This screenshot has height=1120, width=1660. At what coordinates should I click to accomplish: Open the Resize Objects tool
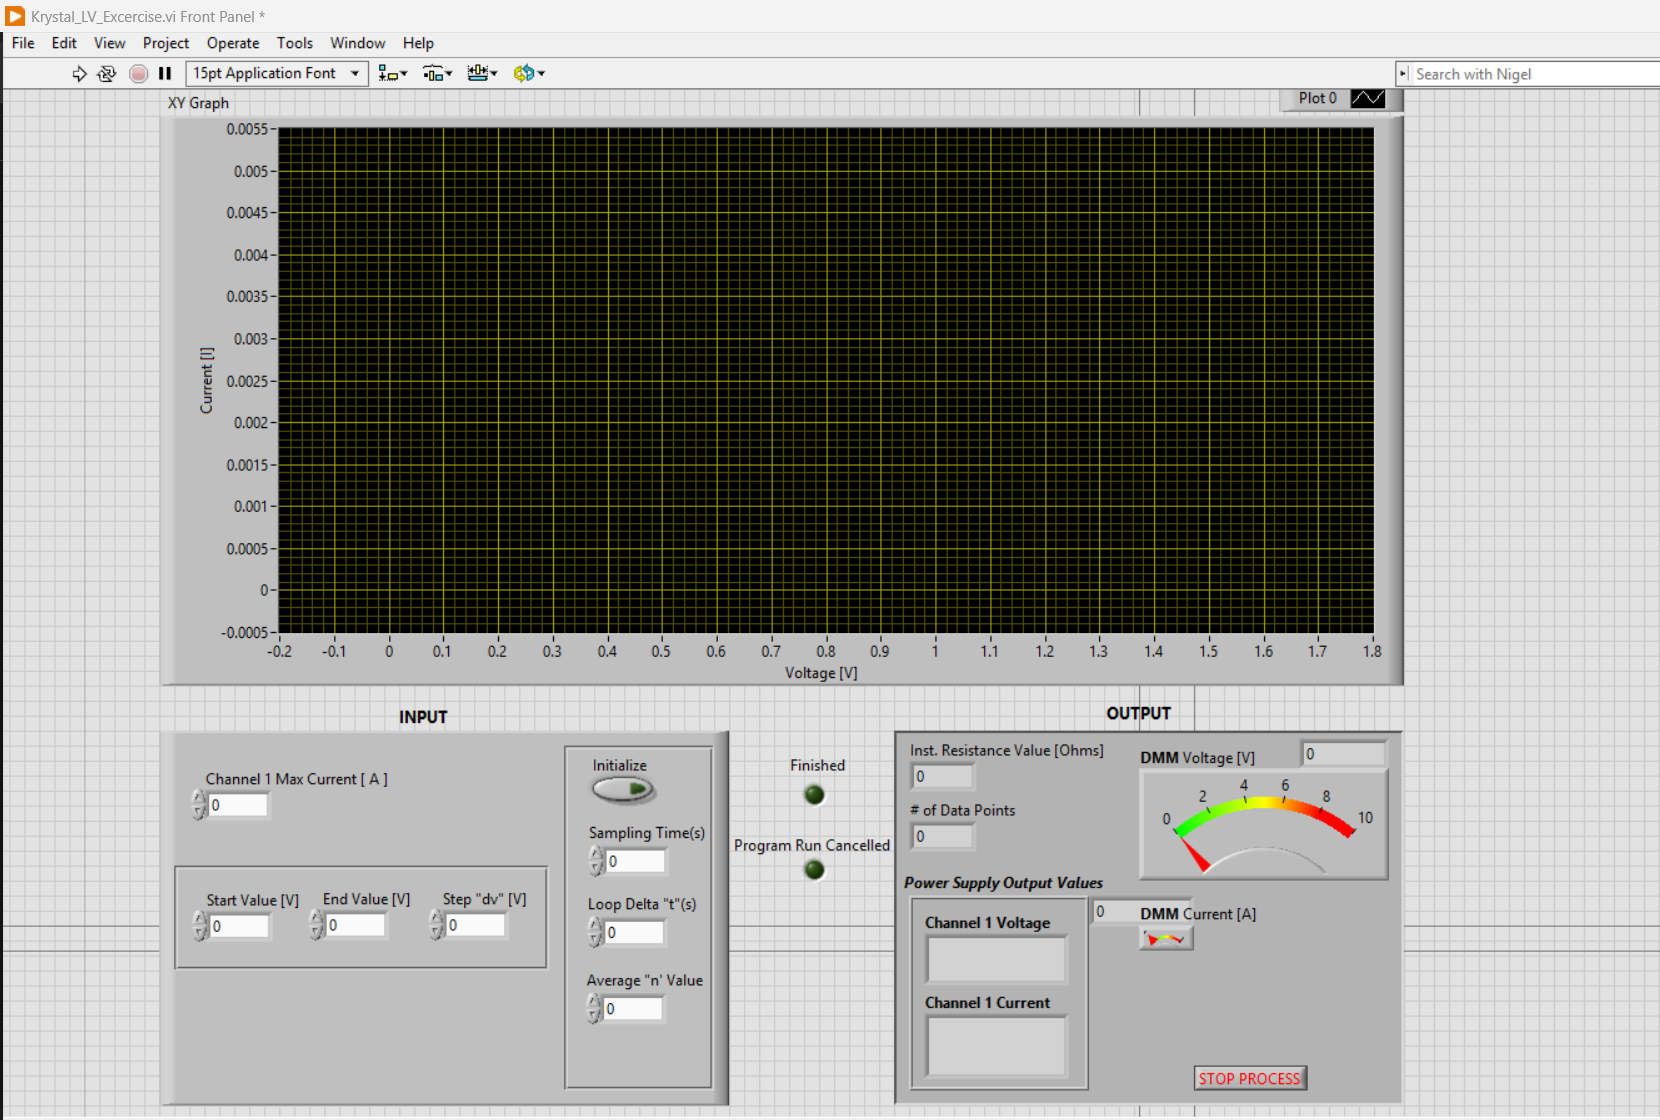coord(482,73)
